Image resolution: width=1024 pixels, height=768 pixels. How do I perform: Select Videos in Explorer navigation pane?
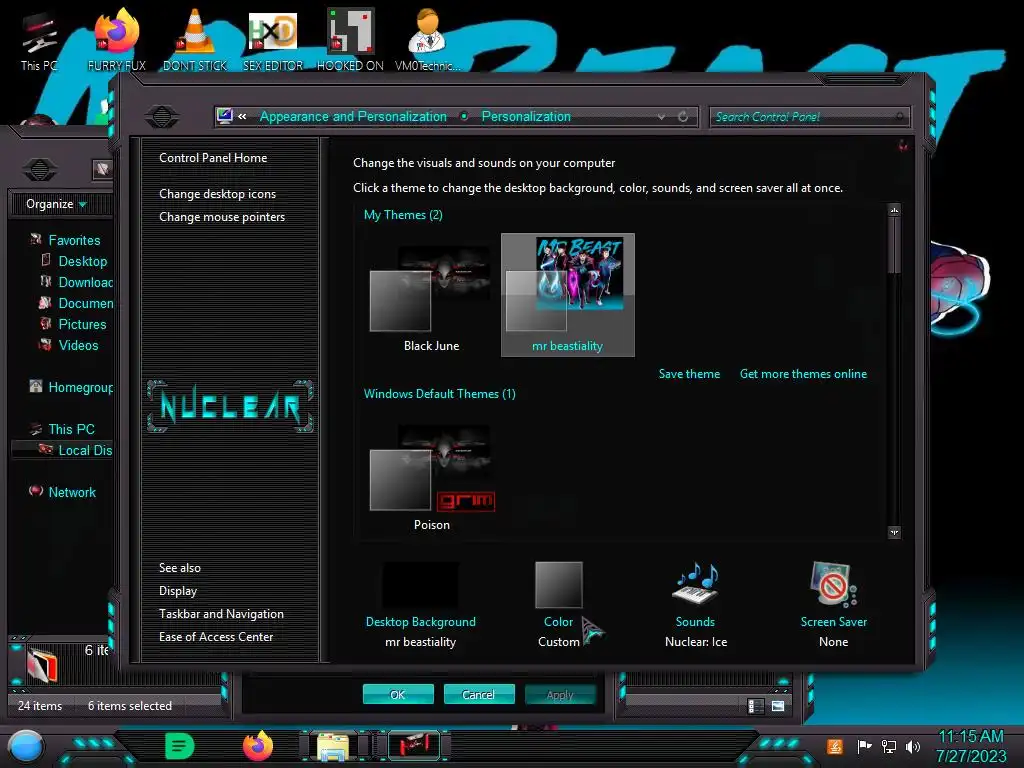[x=69, y=345]
